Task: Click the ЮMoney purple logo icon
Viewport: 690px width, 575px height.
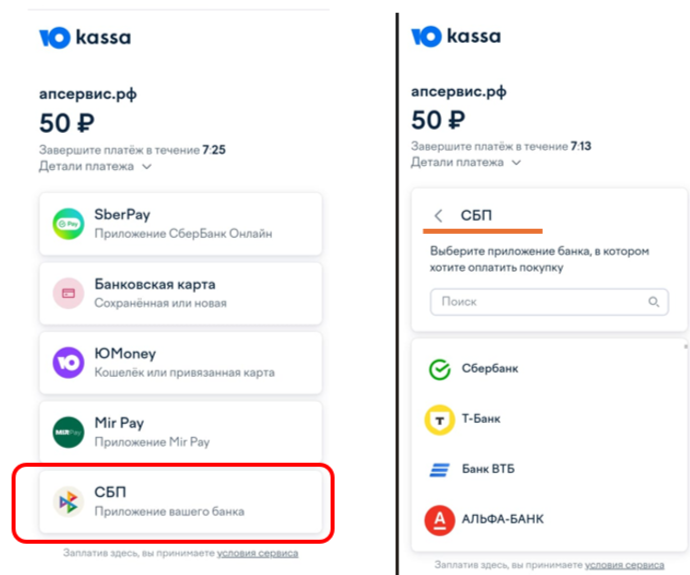Action: (x=68, y=362)
